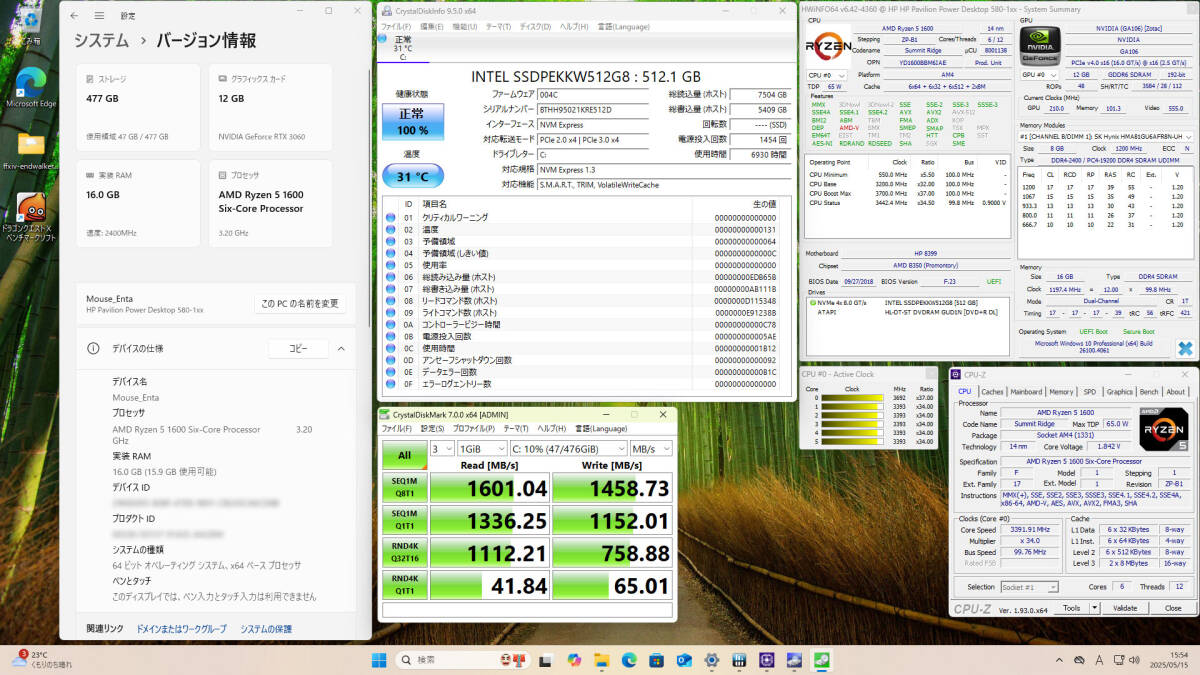Collapse the デバイスの仕様 section chevron
1200x675 pixels.
(x=341, y=348)
